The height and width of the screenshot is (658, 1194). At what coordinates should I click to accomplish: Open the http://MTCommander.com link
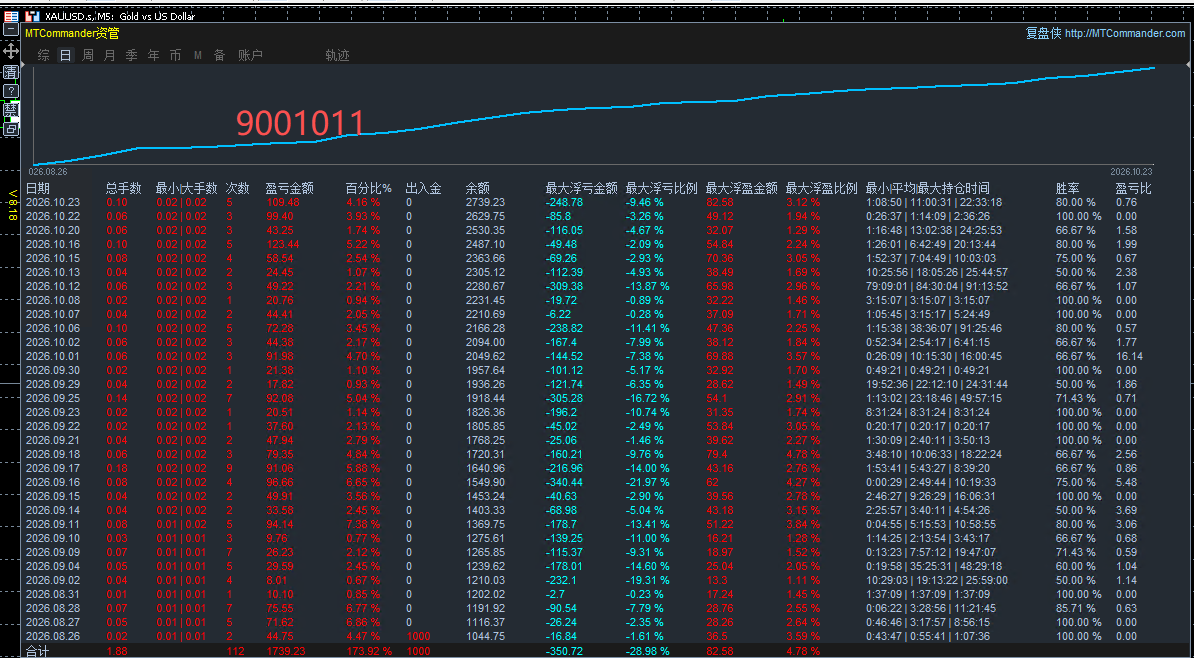pos(1125,34)
